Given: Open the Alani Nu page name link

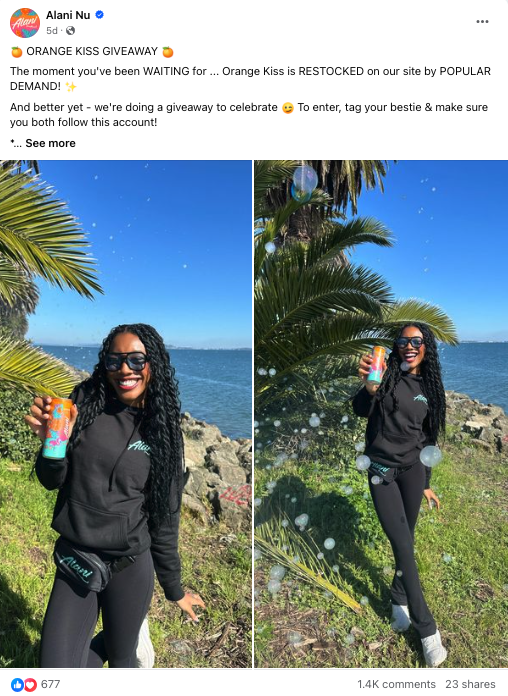Looking at the screenshot, I should tap(68, 15).
